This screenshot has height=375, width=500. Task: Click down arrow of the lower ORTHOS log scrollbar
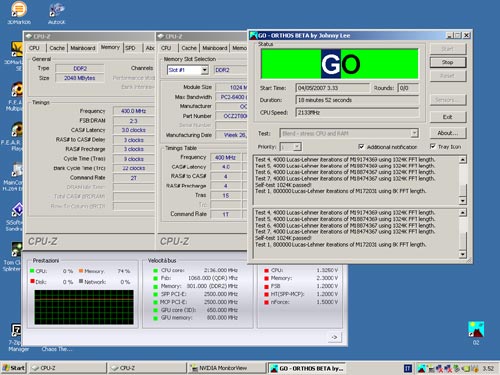463,254
